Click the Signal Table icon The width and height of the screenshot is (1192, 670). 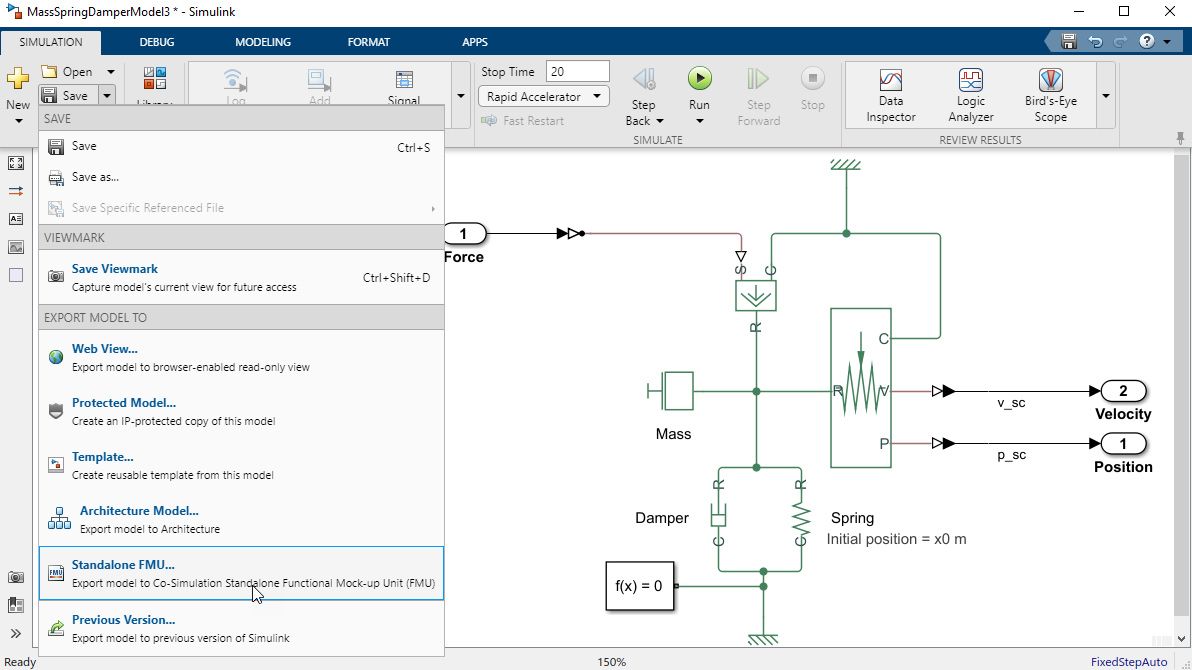[x=404, y=80]
